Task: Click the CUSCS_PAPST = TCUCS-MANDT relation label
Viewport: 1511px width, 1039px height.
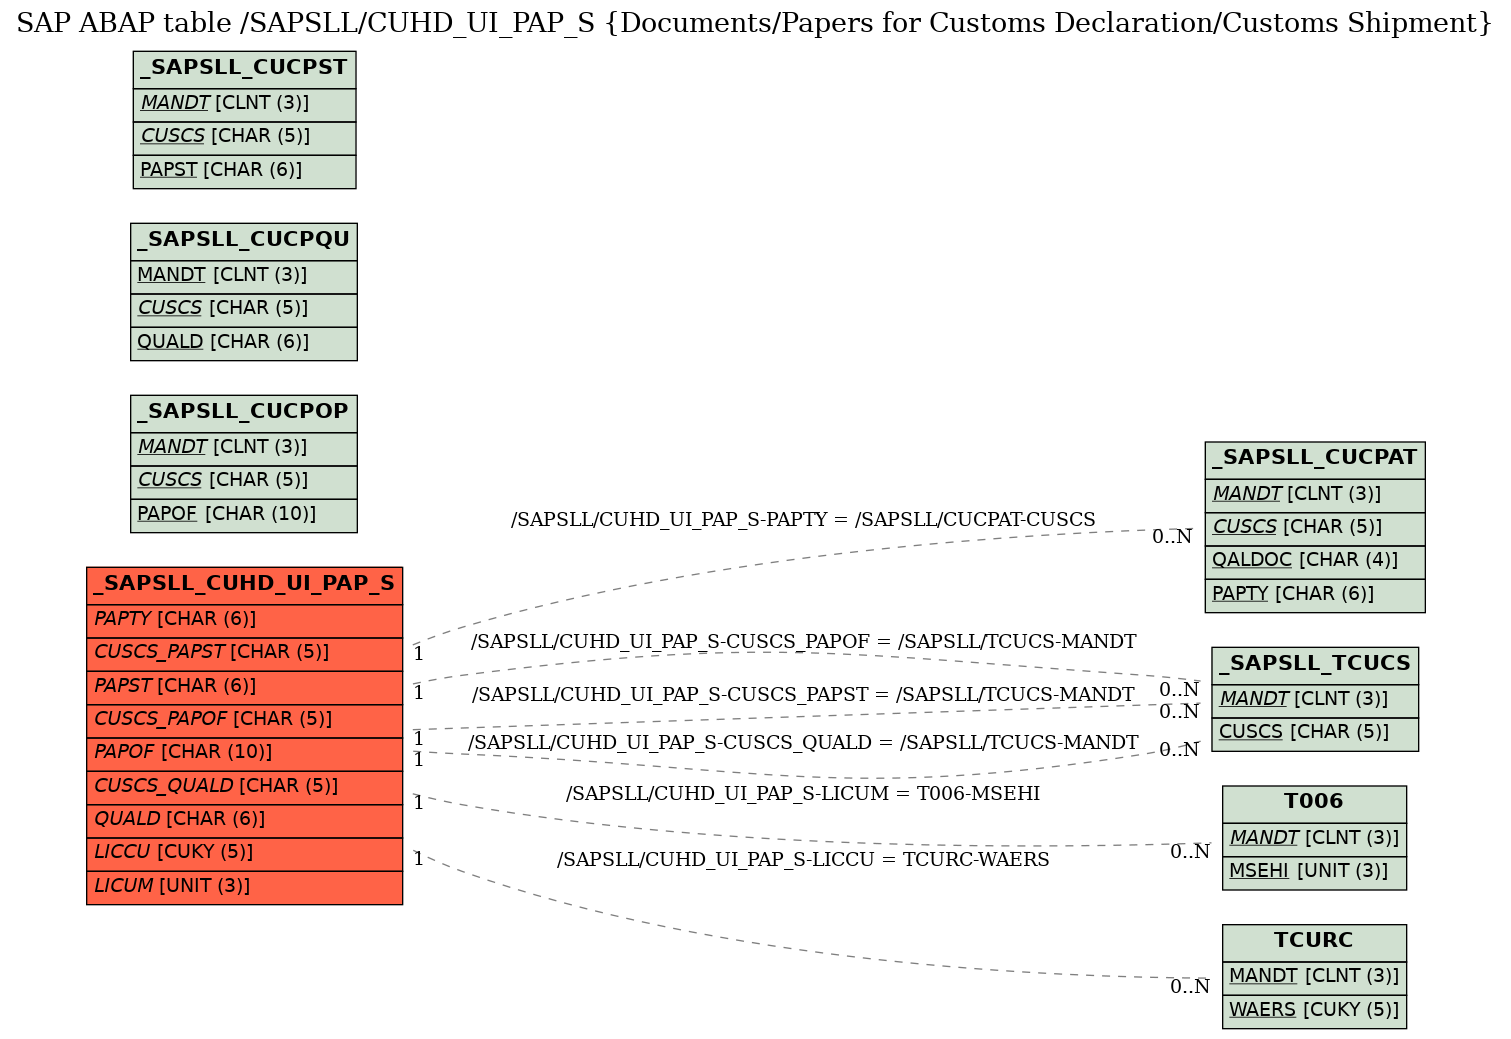Action: [x=803, y=694]
